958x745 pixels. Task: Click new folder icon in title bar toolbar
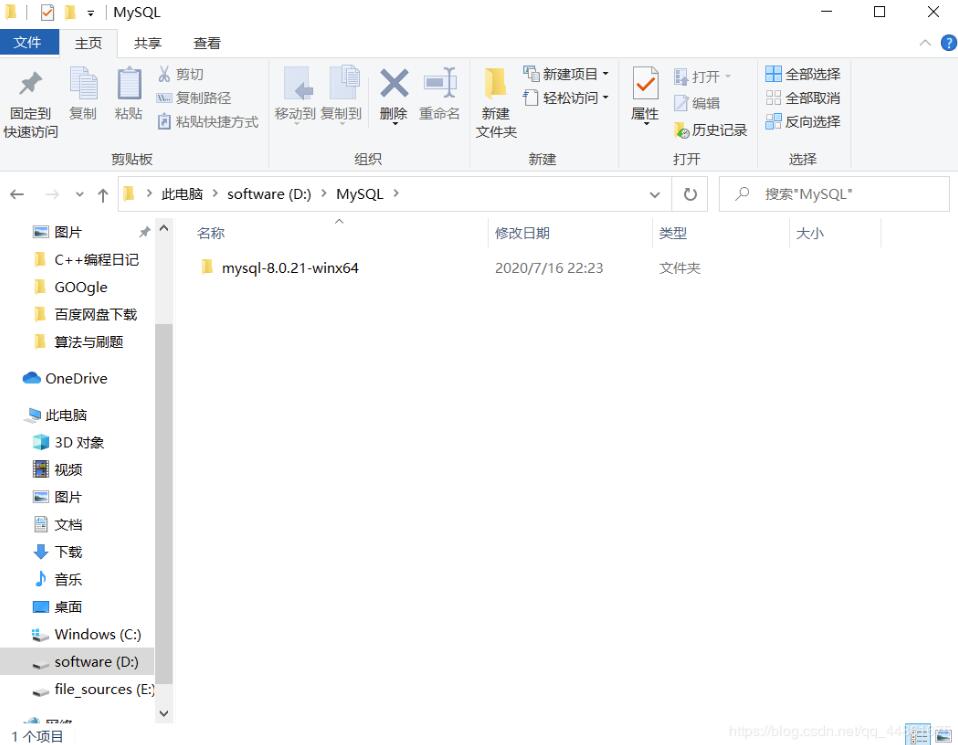[x=70, y=12]
